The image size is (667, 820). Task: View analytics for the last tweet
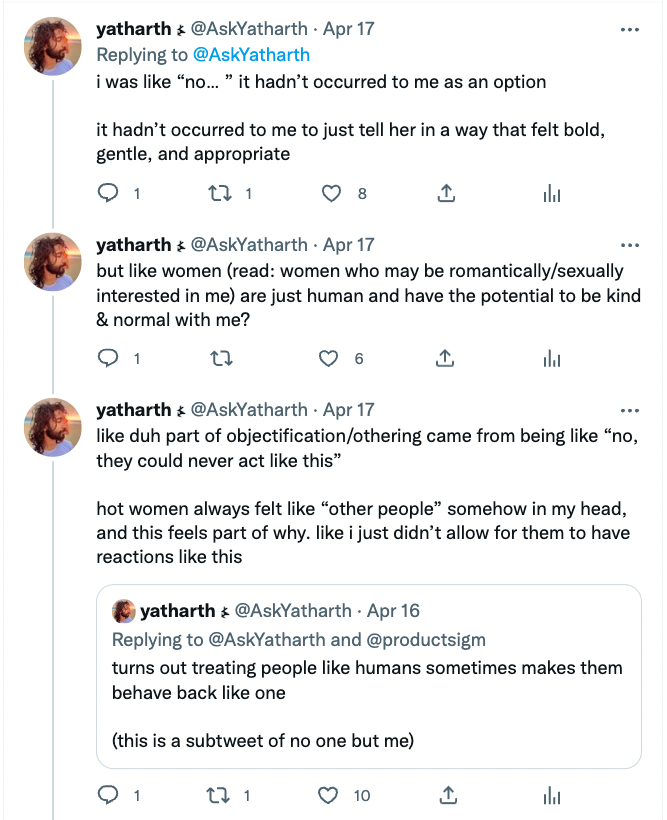[551, 795]
